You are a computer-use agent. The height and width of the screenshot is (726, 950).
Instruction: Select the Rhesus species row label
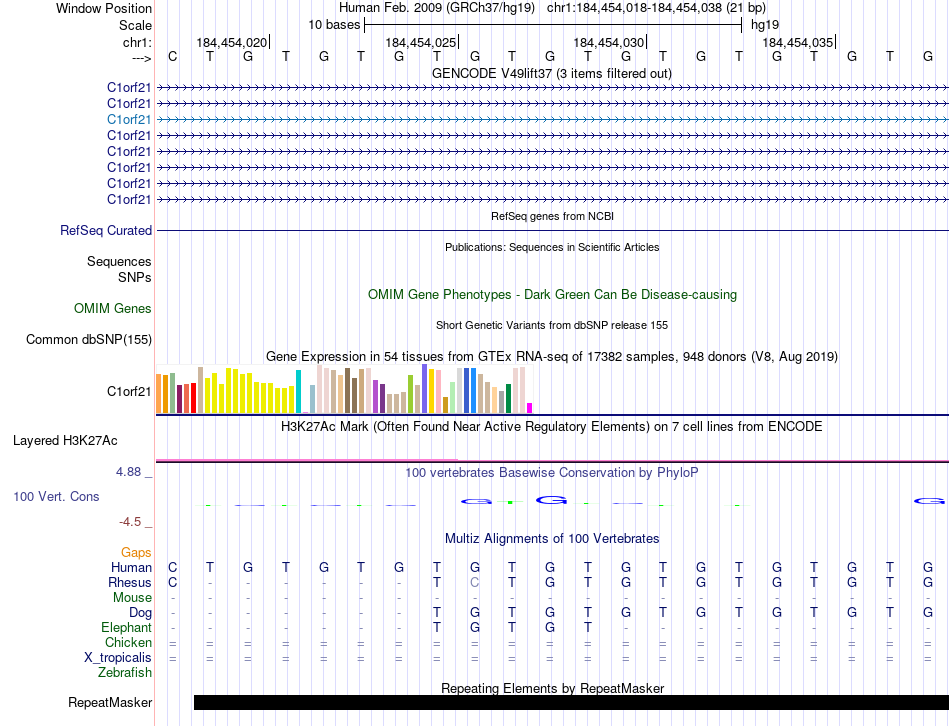(130, 583)
